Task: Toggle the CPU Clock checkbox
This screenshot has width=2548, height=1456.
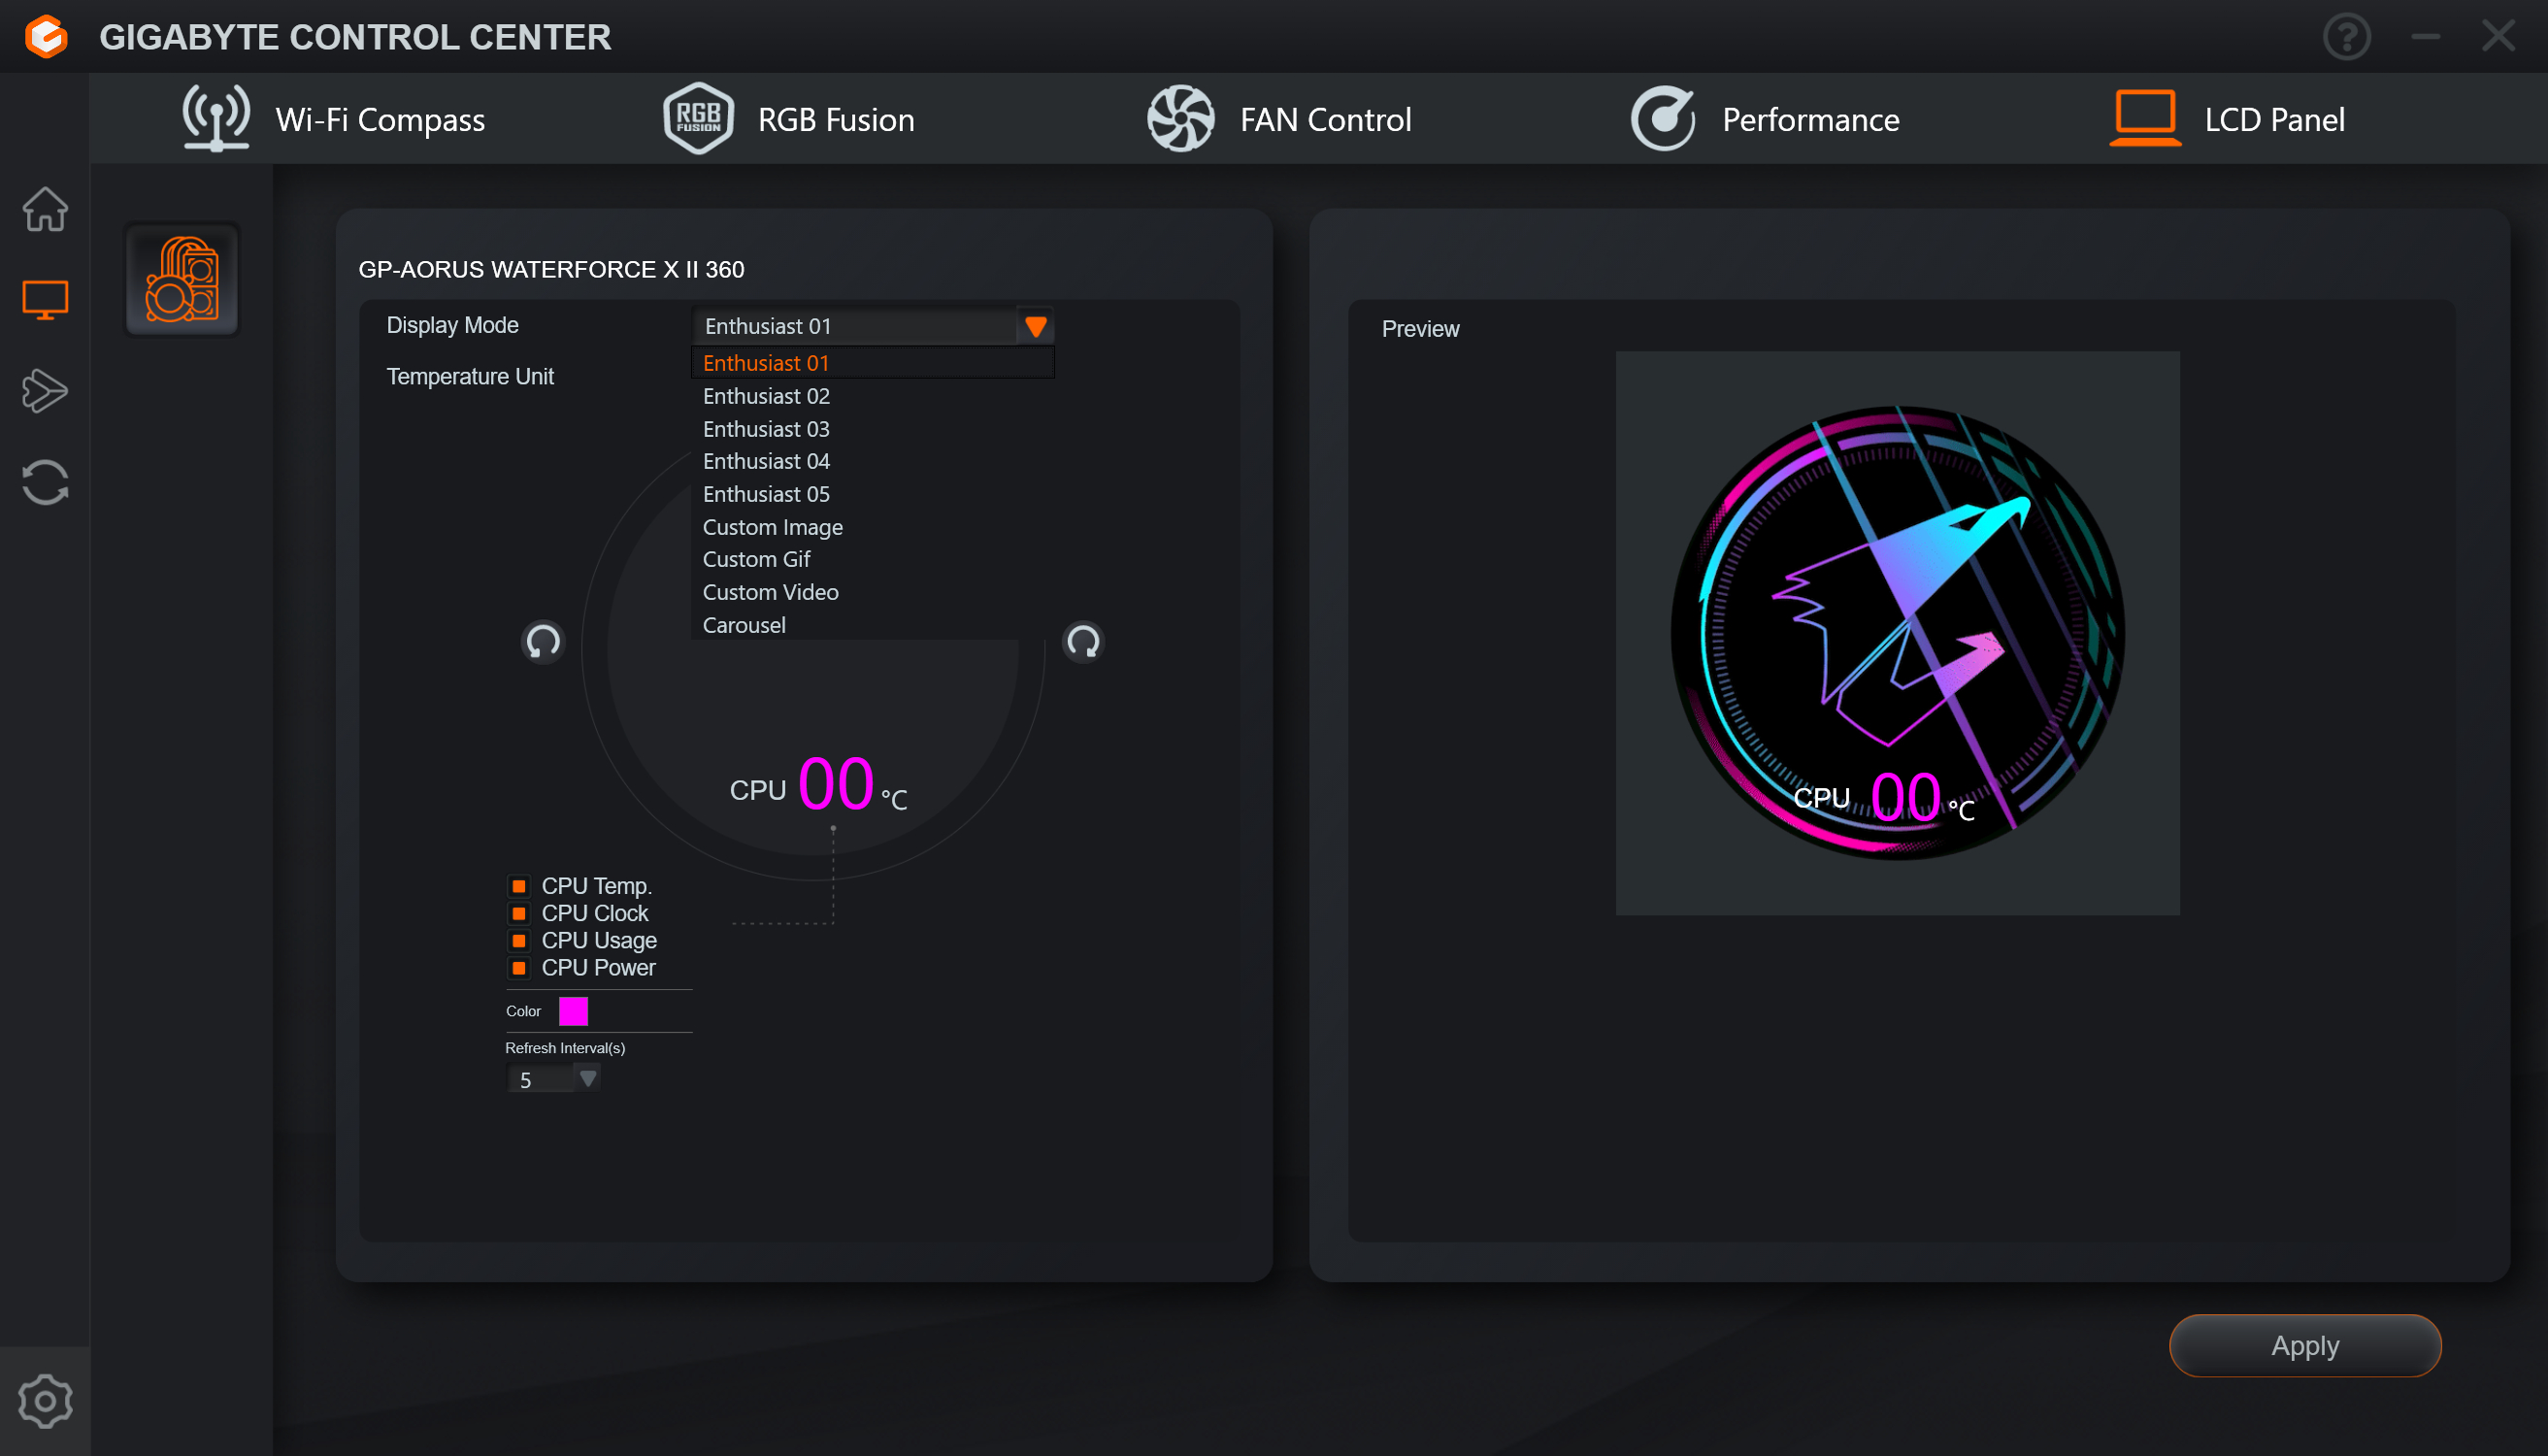Action: point(519,913)
